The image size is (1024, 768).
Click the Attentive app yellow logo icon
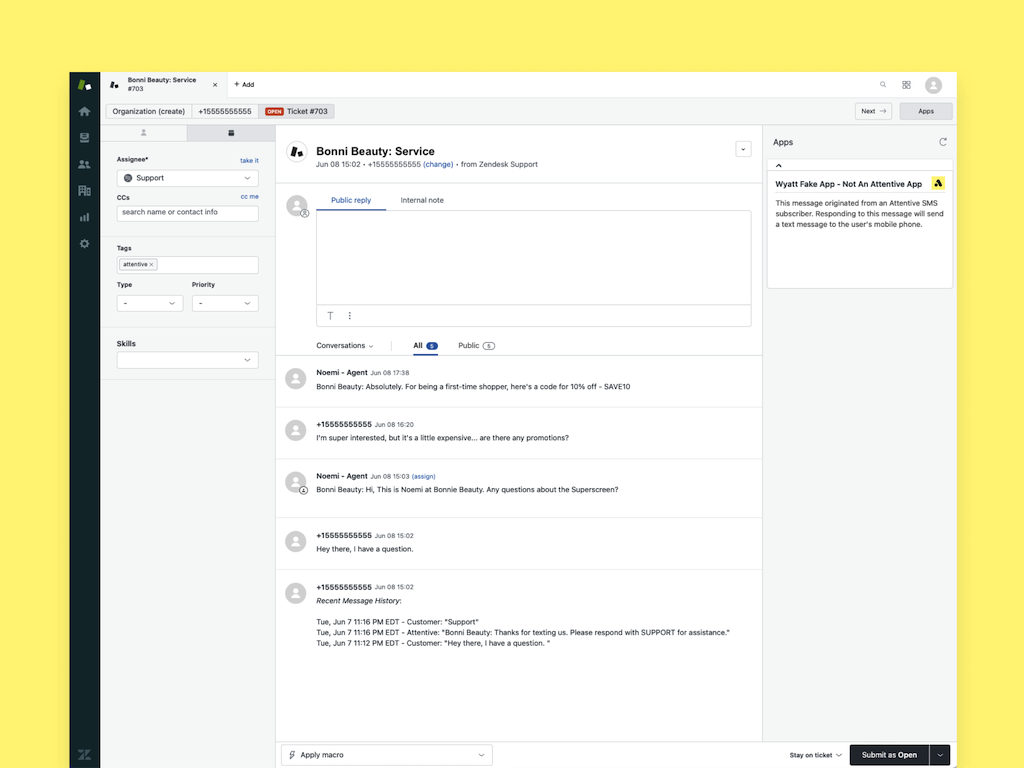(938, 184)
